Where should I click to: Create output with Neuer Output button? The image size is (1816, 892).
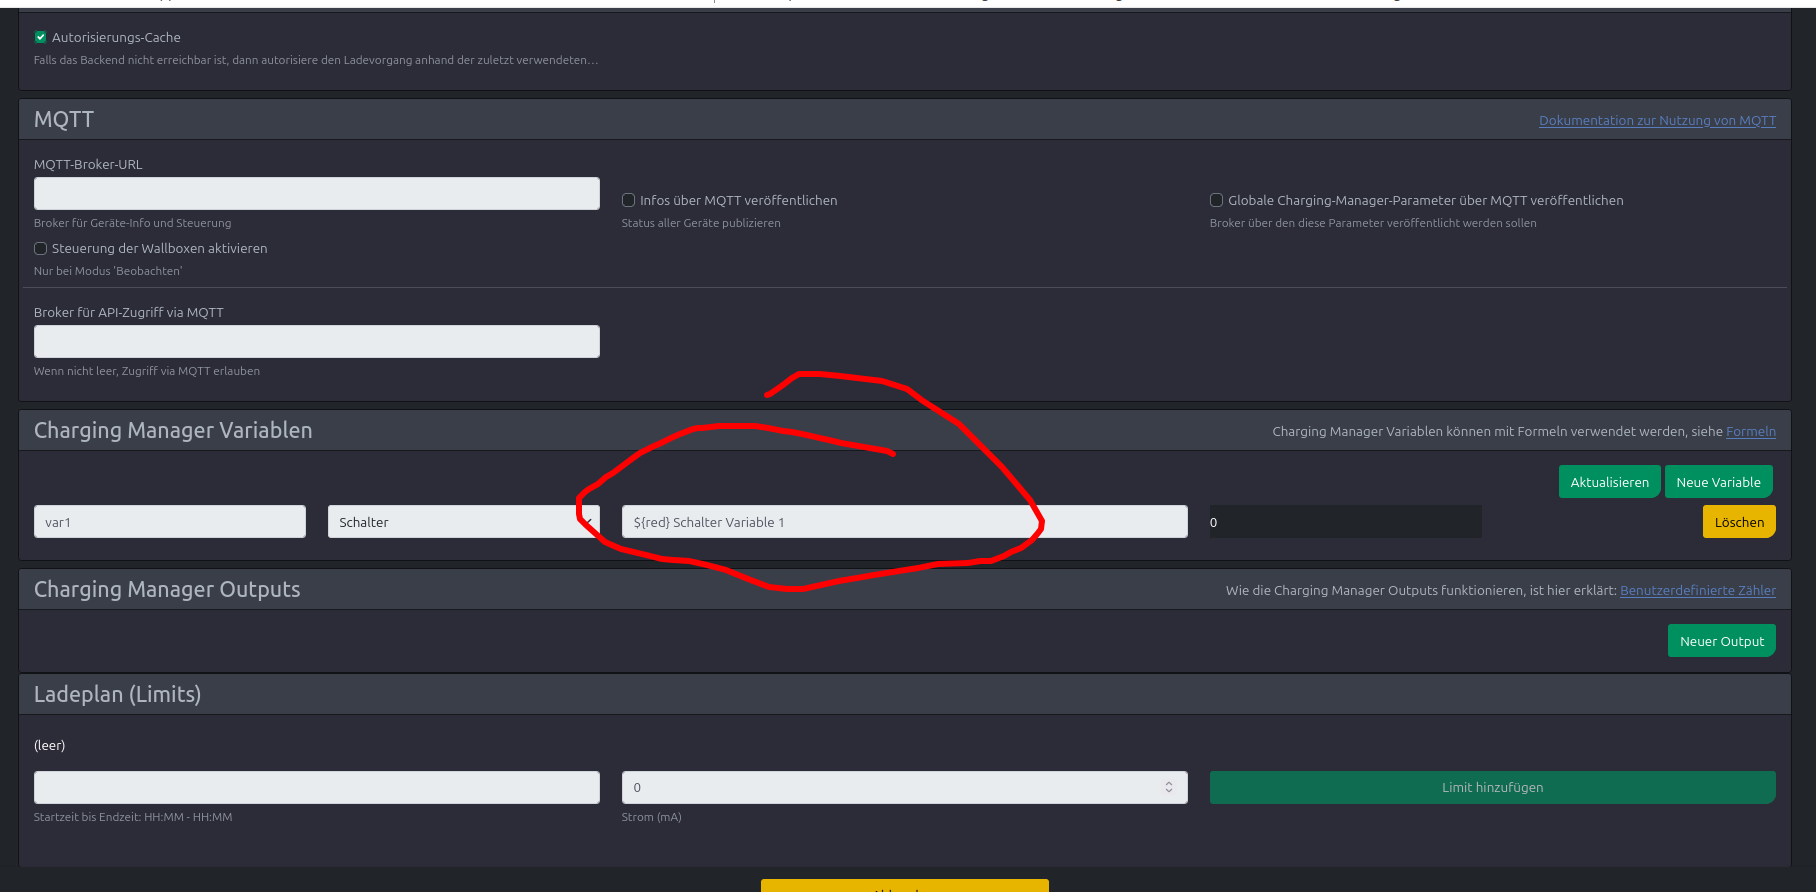point(1721,641)
